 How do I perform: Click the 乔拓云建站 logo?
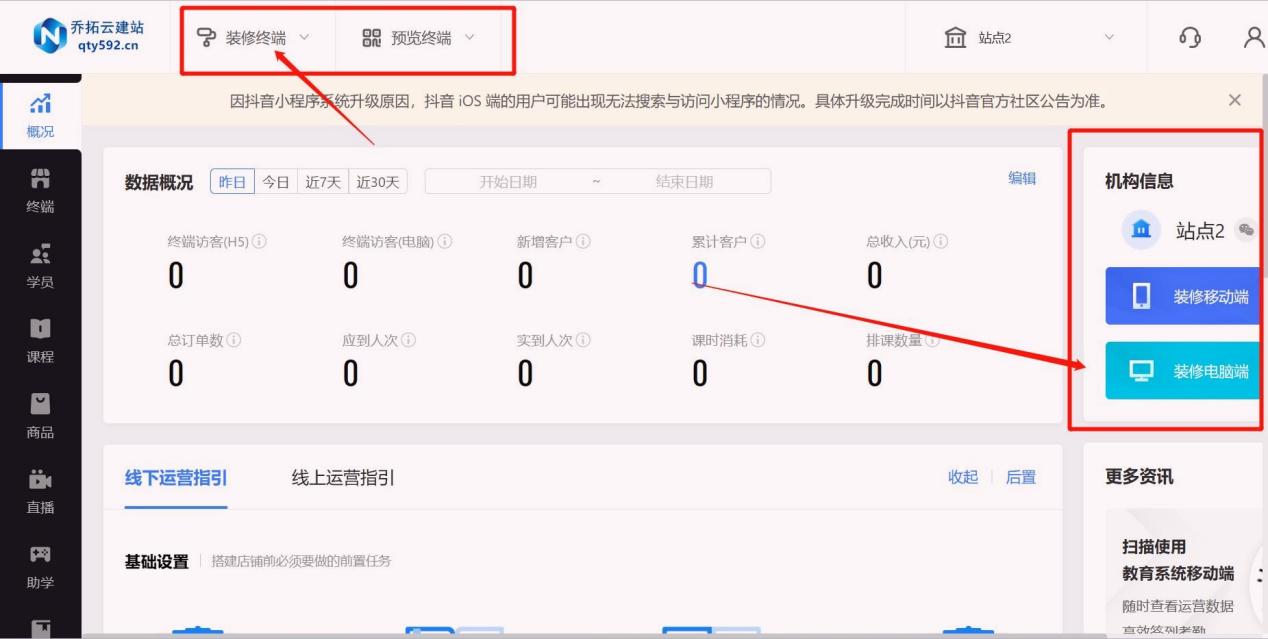pyautogui.click(x=88, y=37)
